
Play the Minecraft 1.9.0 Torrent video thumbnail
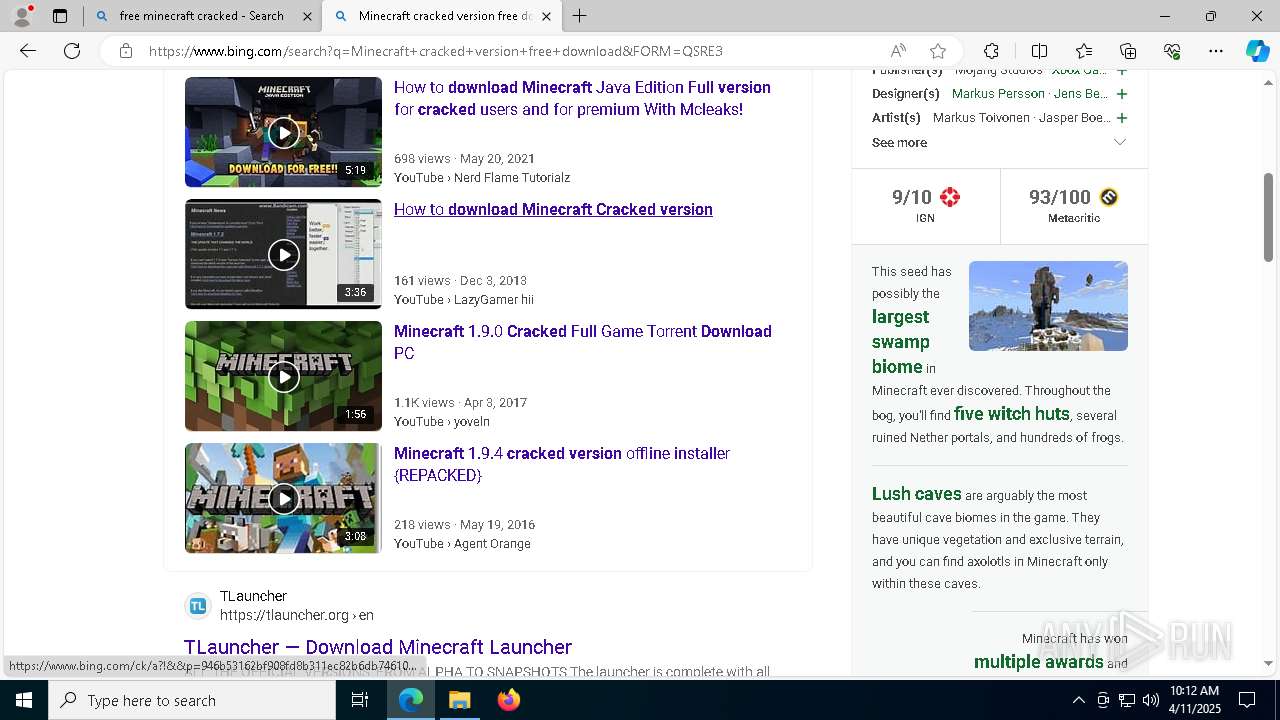point(283,376)
